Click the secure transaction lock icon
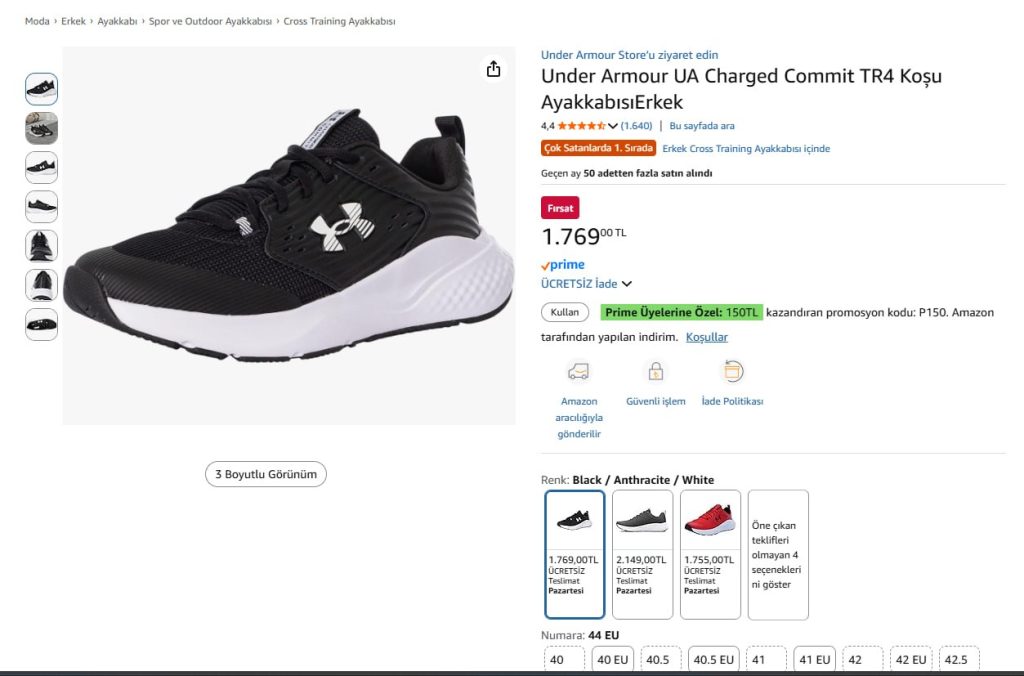This screenshot has height=676, width=1024. [x=656, y=372]
